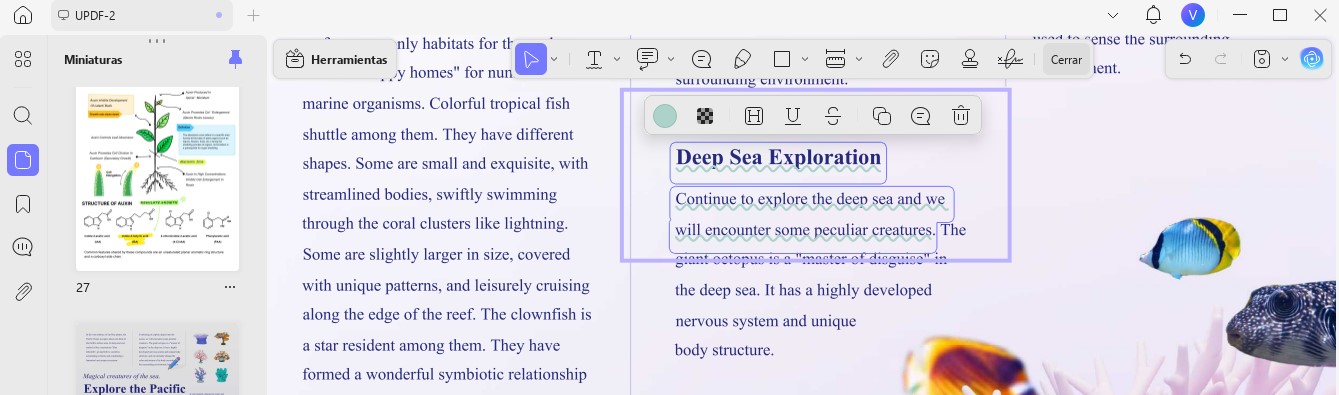Select the sticky note tool
The width and height of the screenshot is (1339, 395).
pyautogui.click(x=702, y=59)
